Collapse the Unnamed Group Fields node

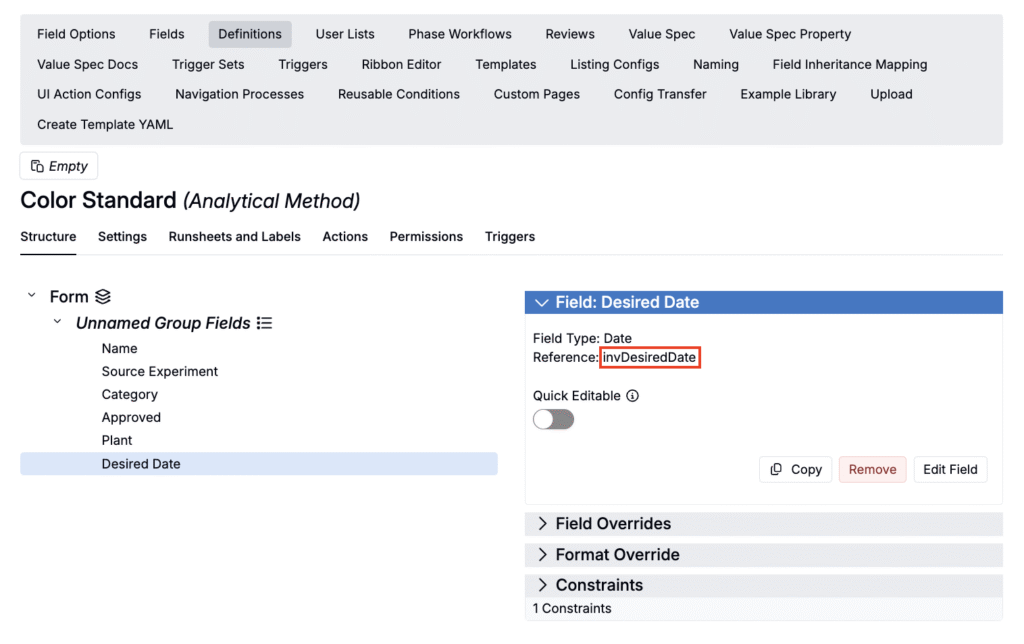pos(58,323)
